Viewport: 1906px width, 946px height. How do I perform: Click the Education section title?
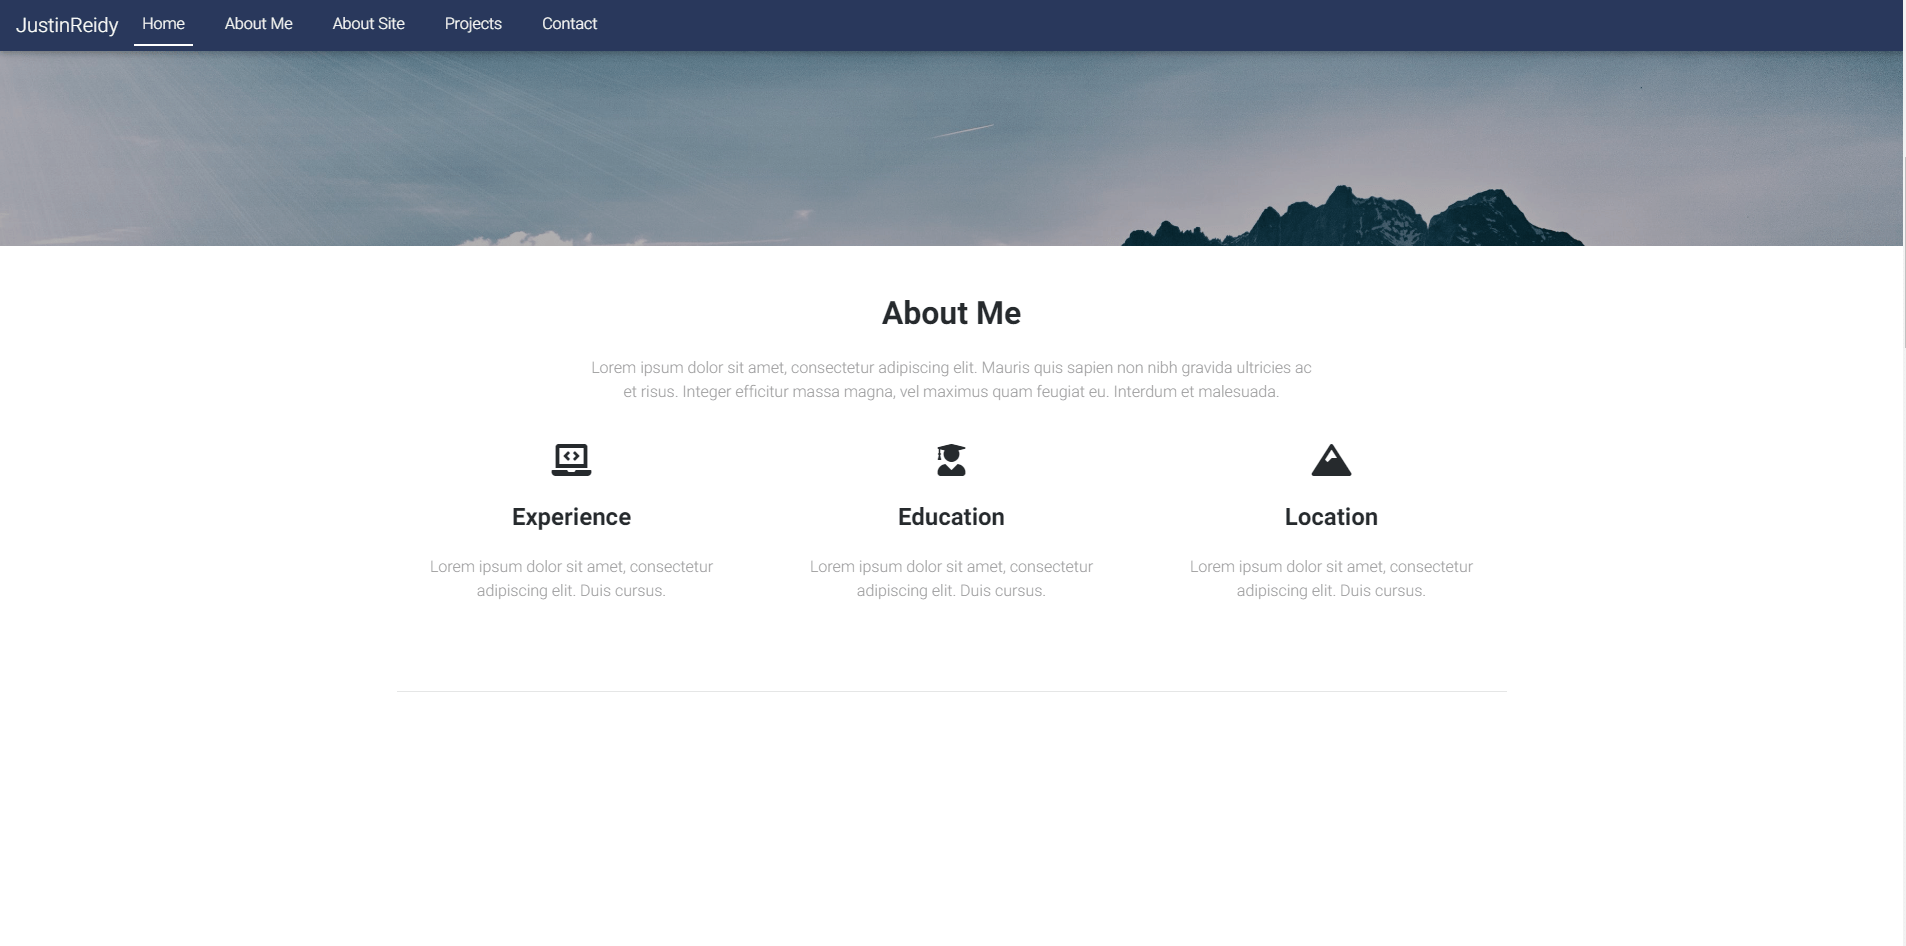[x=951, y=517]
